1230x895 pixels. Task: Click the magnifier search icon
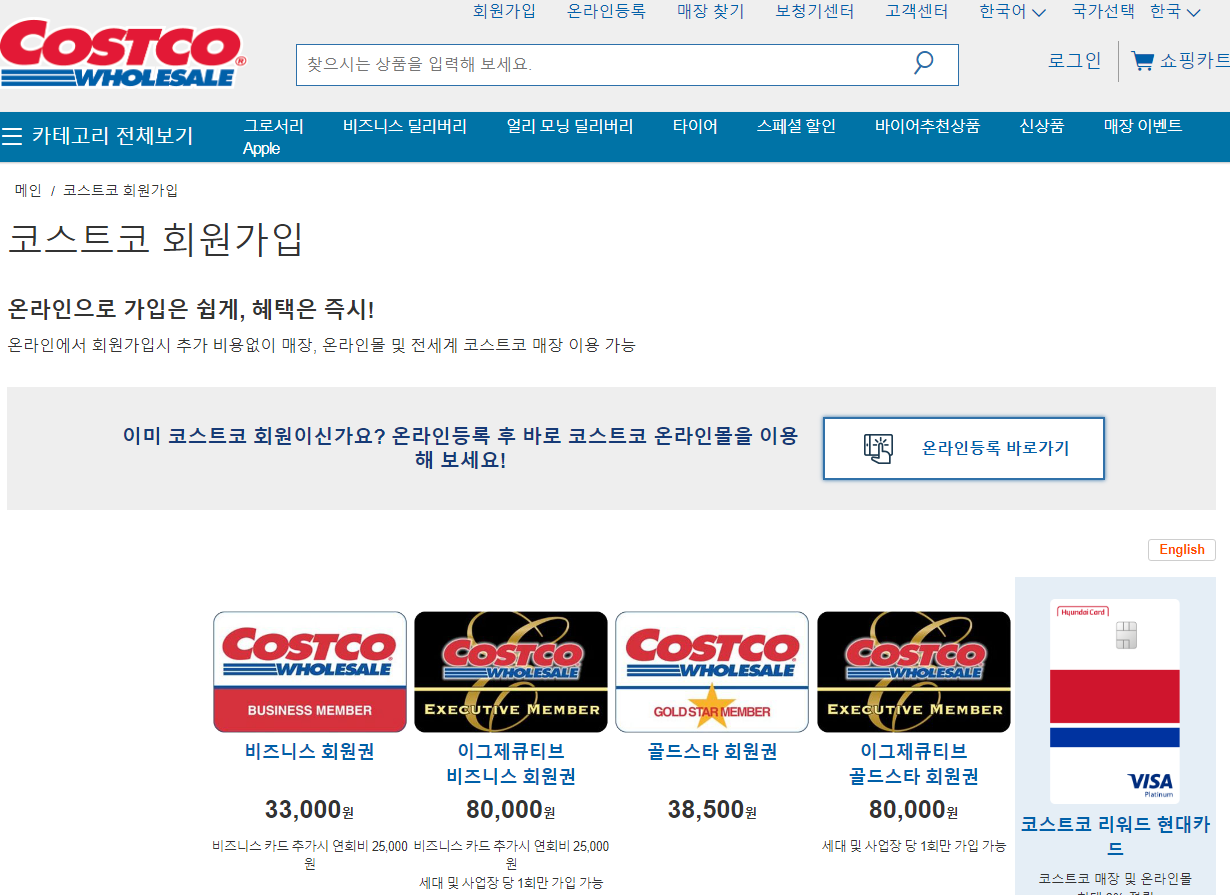(923, 64)
